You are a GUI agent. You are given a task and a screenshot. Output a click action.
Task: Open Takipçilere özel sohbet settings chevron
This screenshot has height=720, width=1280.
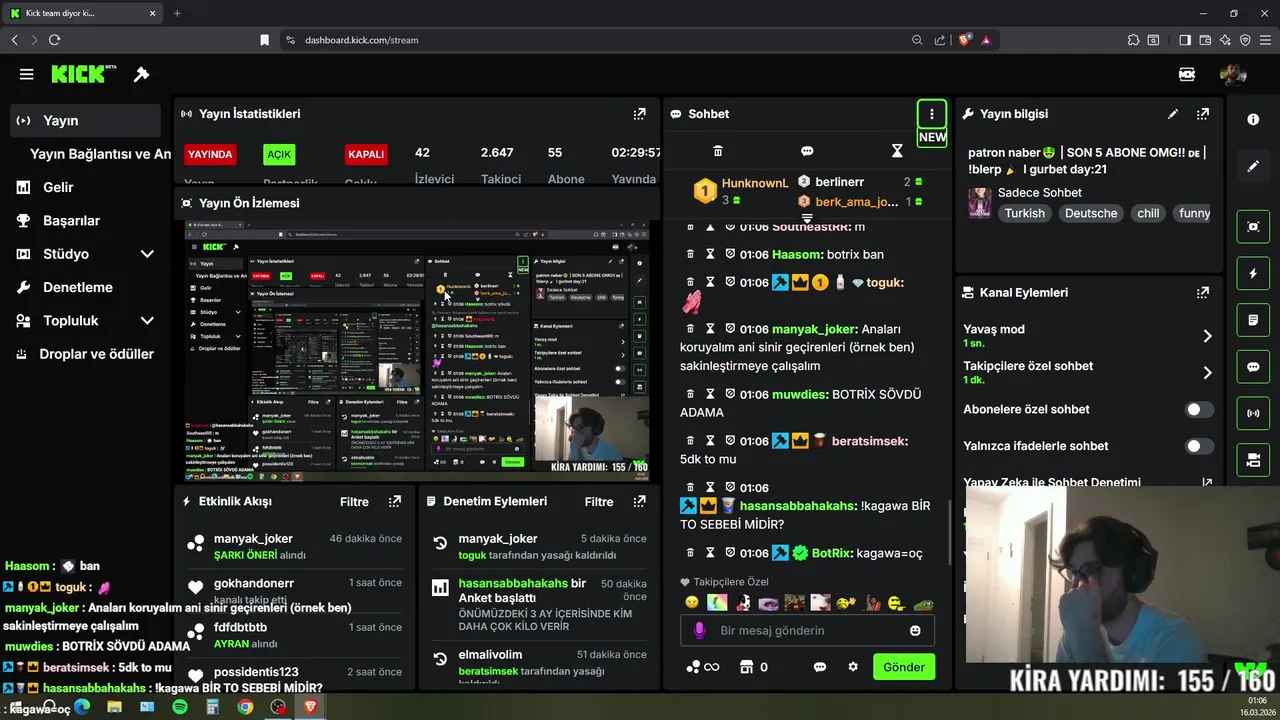click(1207, 373)
